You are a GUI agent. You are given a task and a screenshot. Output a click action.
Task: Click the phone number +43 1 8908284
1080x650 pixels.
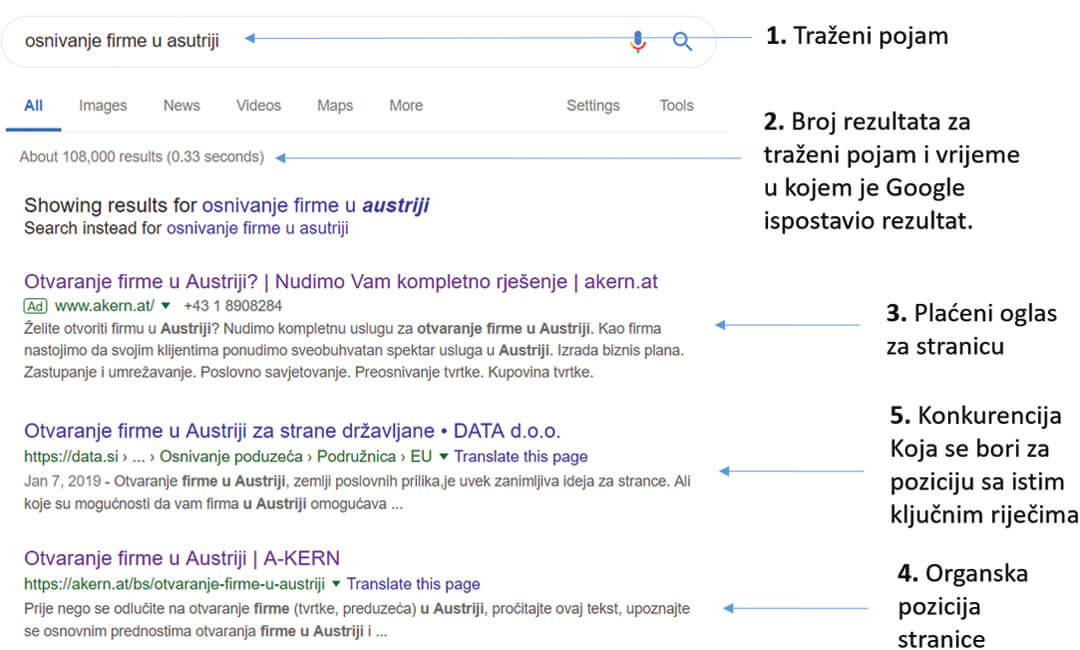click(x=233, y=306)
